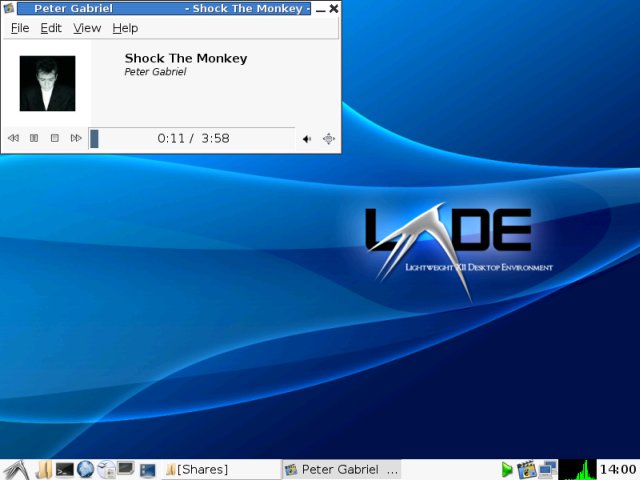640x480 pixels.
Task: Click the four-arrow expand icon
Action: tap(329, 139)
